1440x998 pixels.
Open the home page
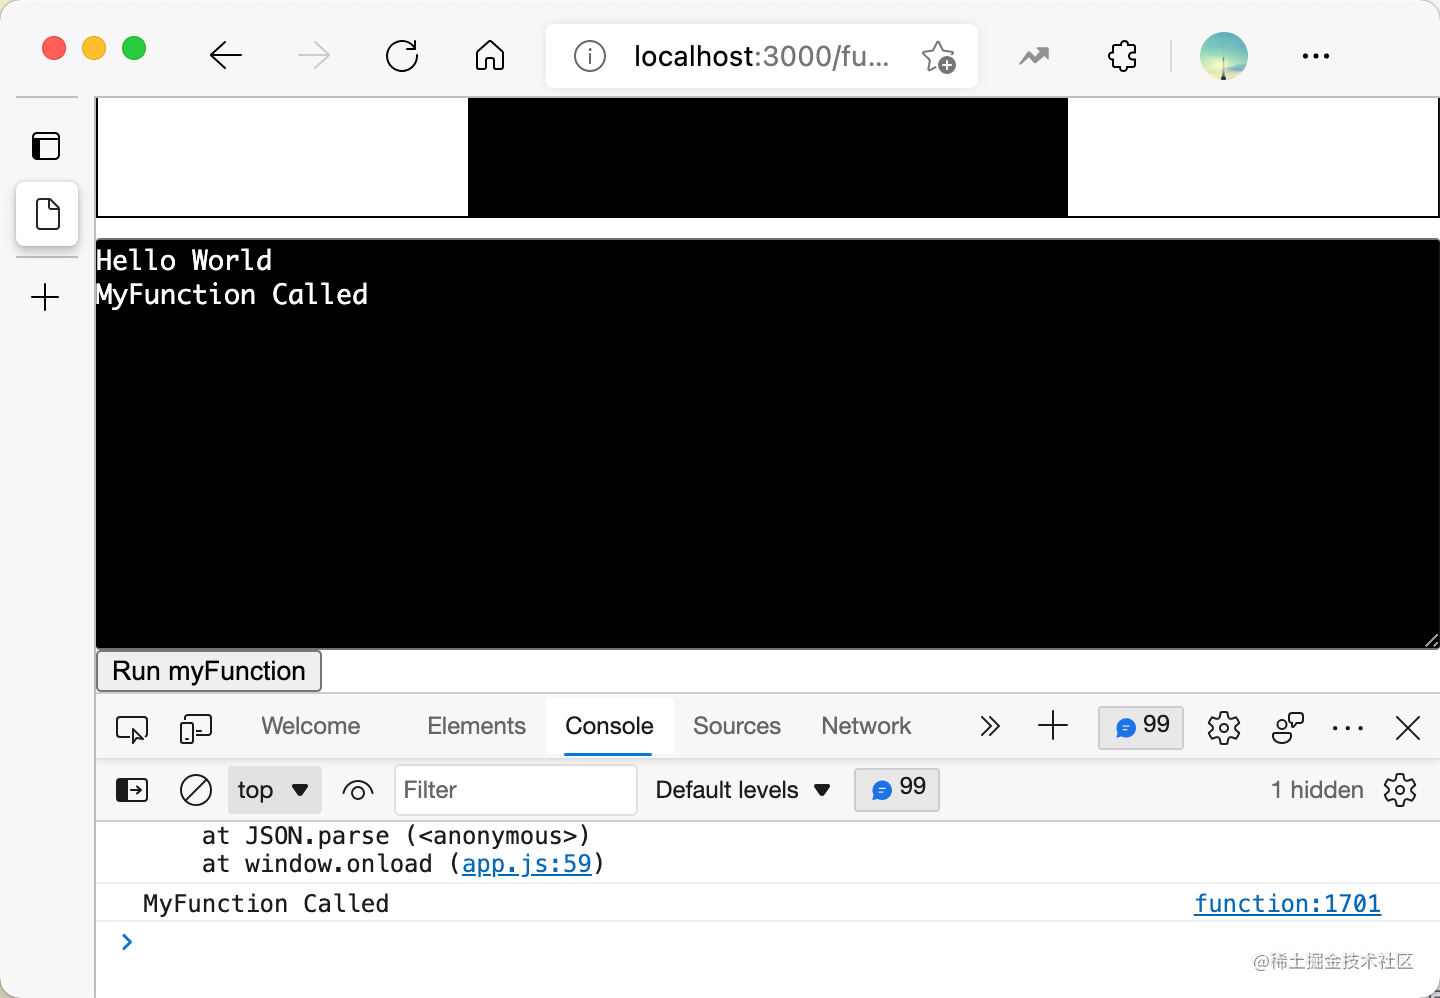click(490, 56)
